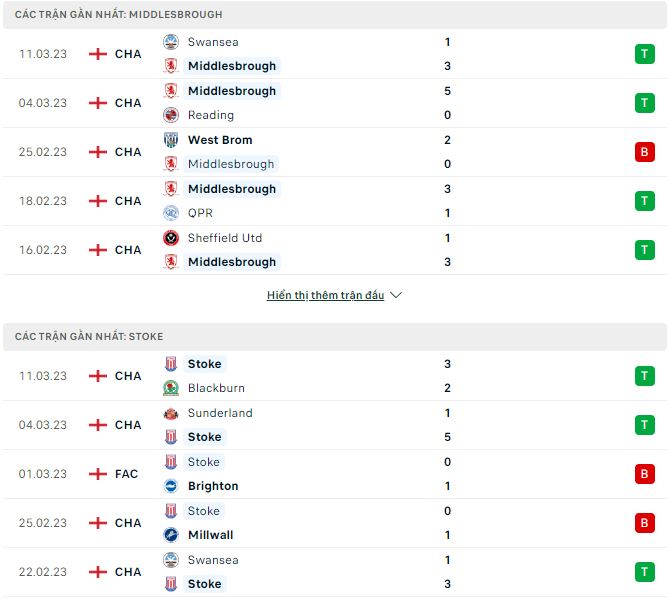The height and width of the screenshot is (601, 670).
Task: Click the QPR club crest icon
Action: click(171, 213)
